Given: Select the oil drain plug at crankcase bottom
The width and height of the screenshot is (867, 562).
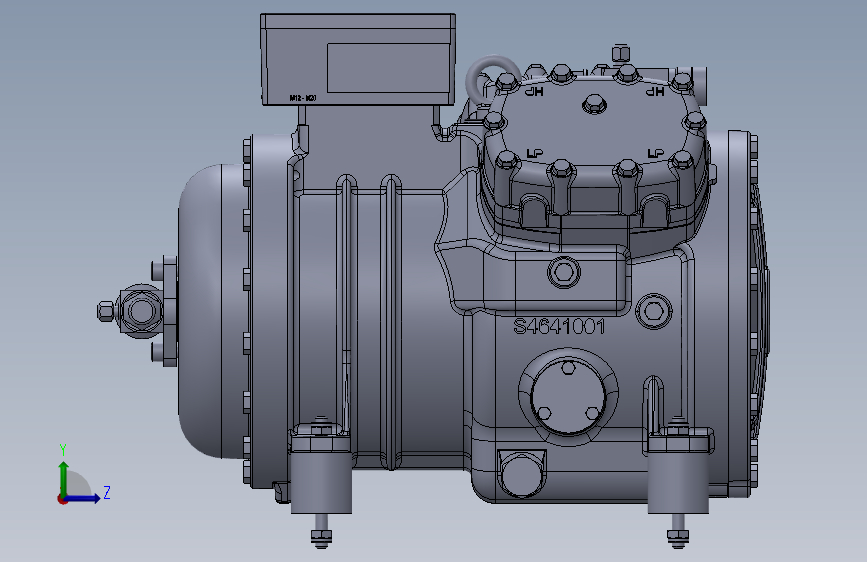Looking at the screenshot, I should 521,473.
